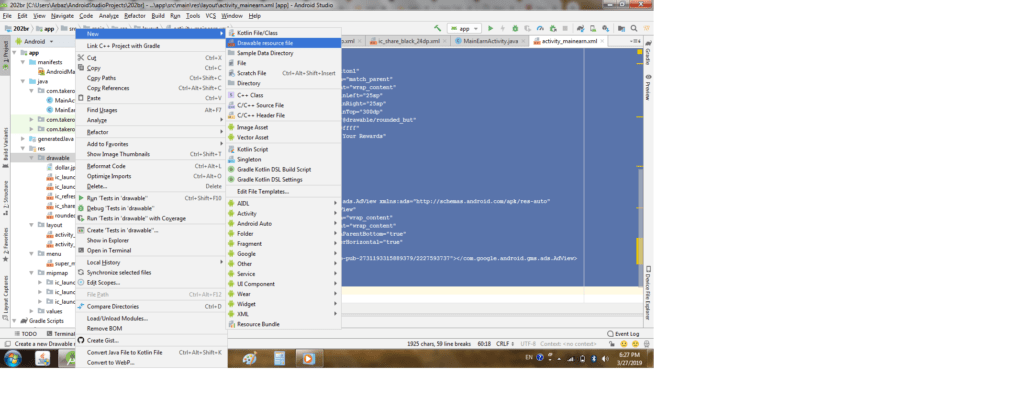Expand the values folder node
The height and width of the screenshot is (411, 1024).
coord(31,312)
